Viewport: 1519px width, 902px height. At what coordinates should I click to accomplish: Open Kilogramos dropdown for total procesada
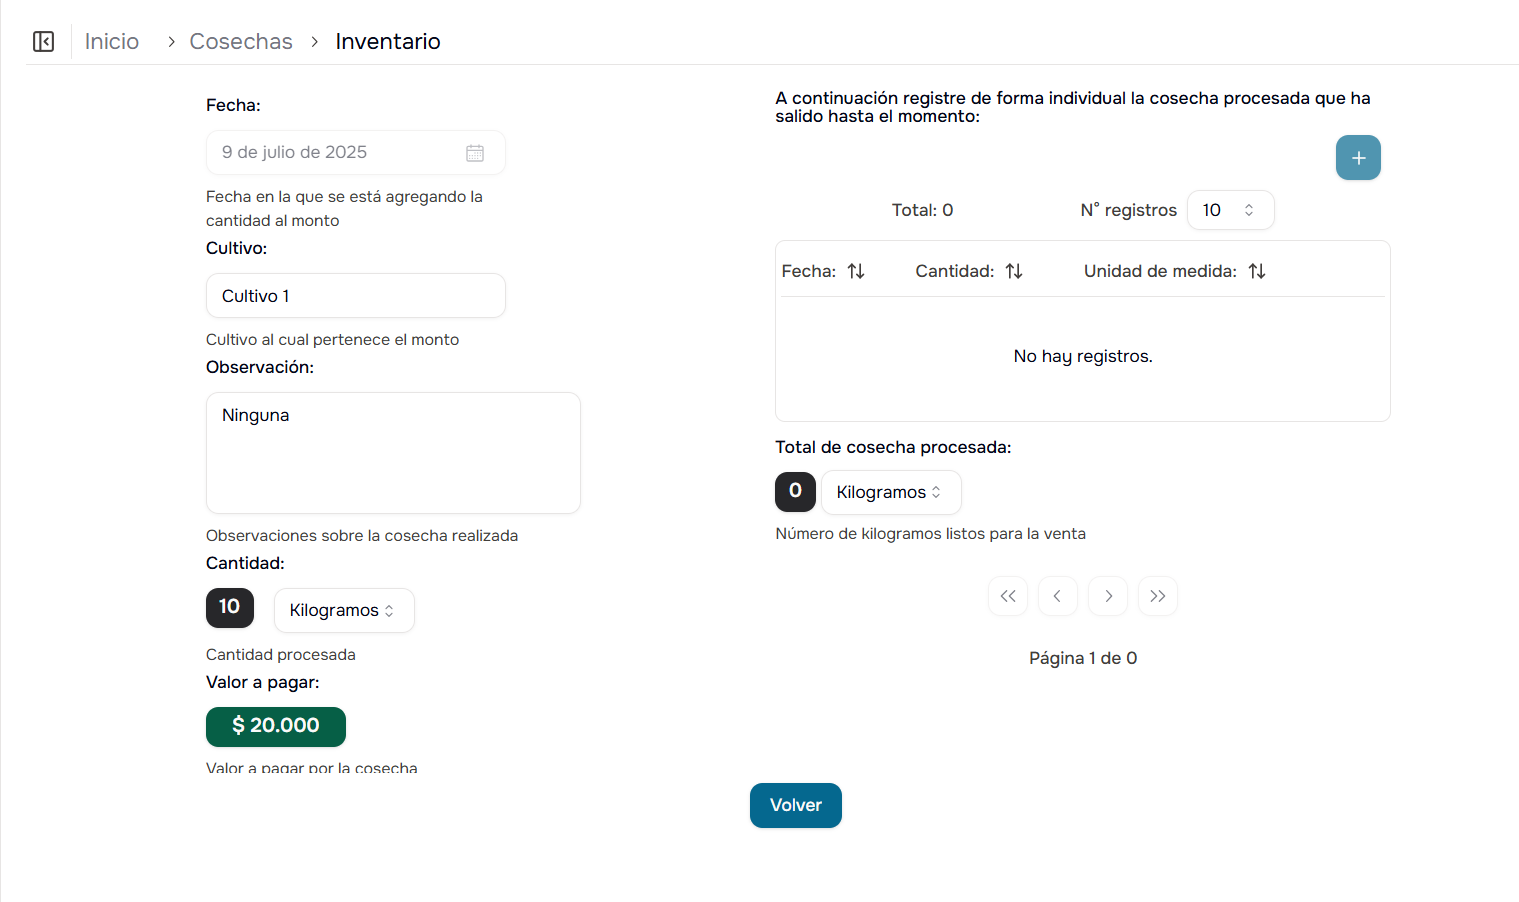[x=890, y=492]
